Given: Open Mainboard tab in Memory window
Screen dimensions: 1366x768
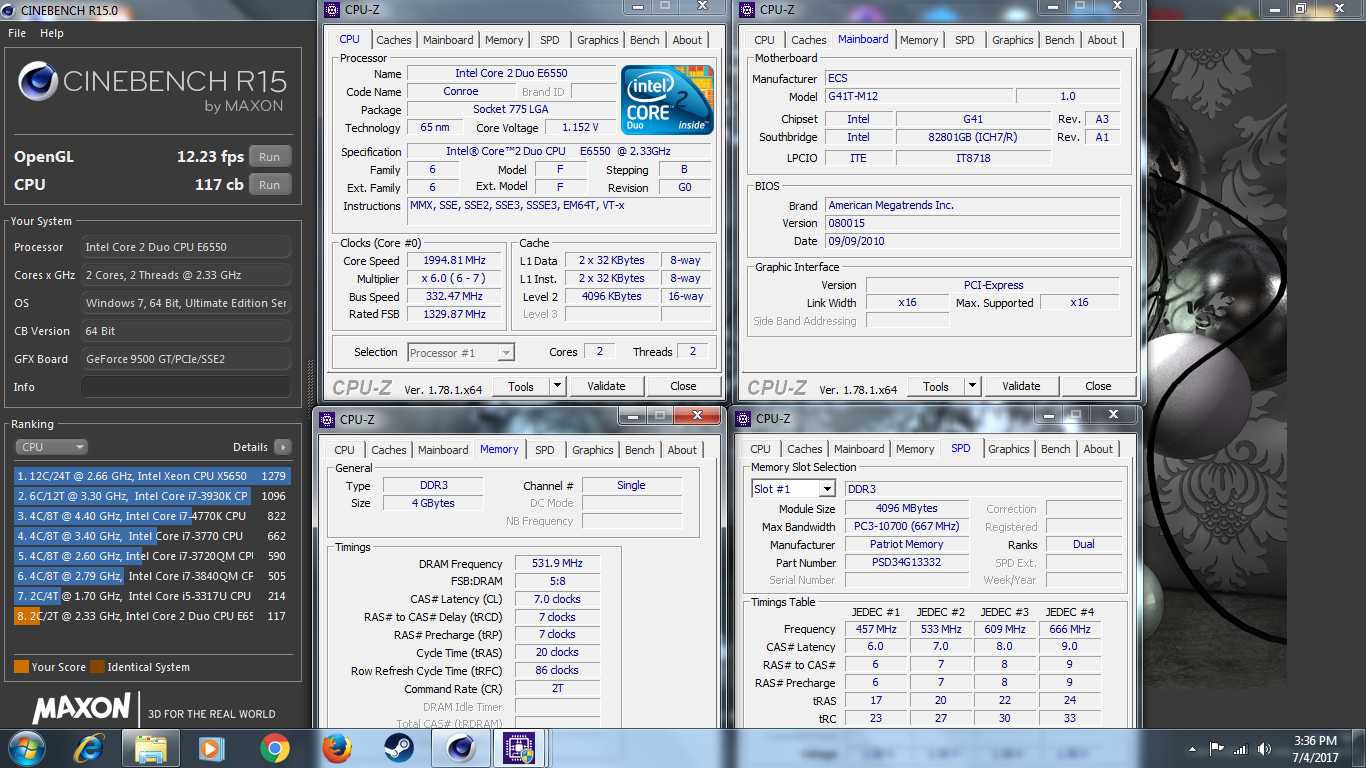Looking at the screenshot, I should coord(443,450).
